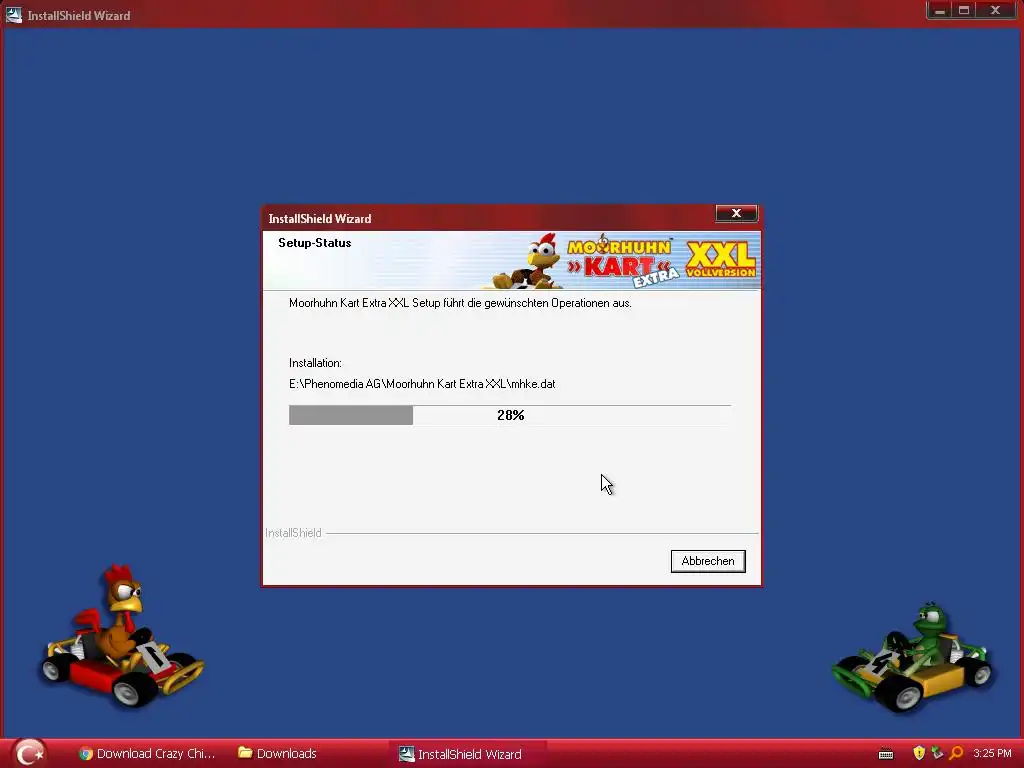The image size is (1024, 768).
Task: Switch to the Download Crazy Chi... Chrome taskbar item
Action: (x=146, y=754)
